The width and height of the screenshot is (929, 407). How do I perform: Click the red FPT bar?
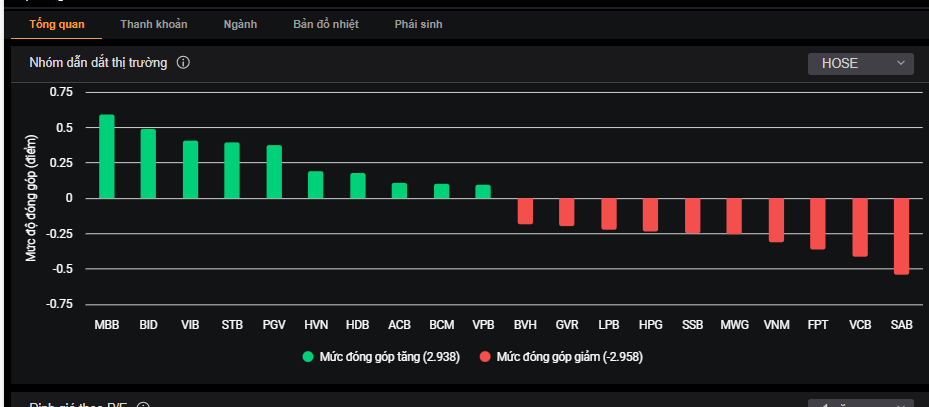coord(818,223)
